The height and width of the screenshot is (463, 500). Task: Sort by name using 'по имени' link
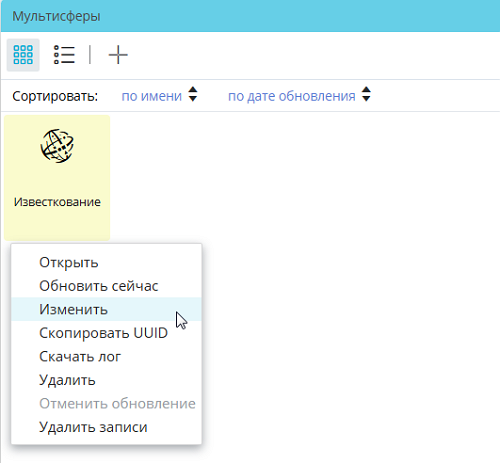pos(151,96)
